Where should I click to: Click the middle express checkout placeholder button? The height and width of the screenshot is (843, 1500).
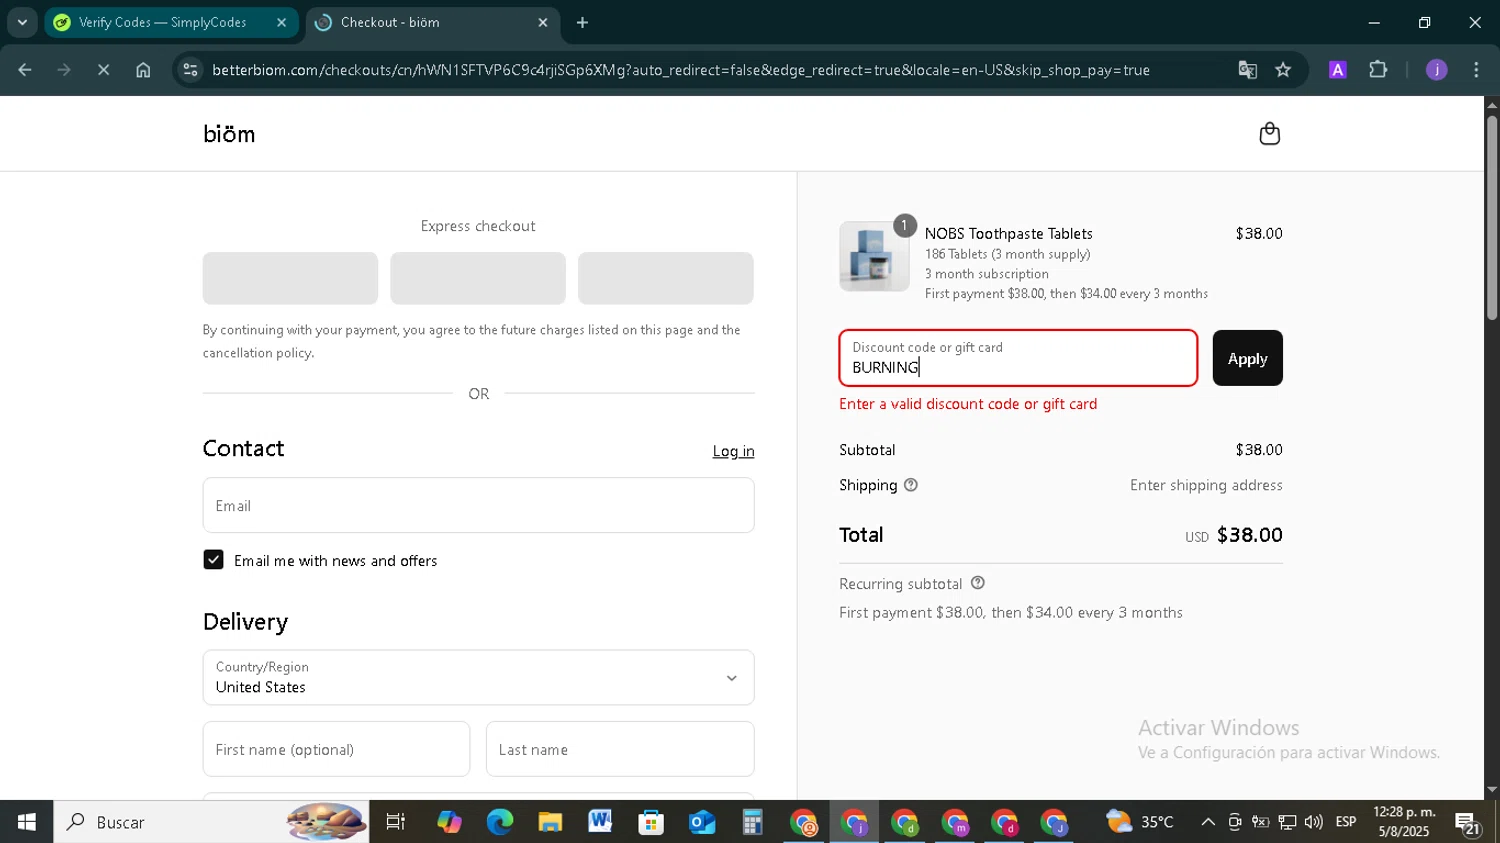click(x=478, y=278)
